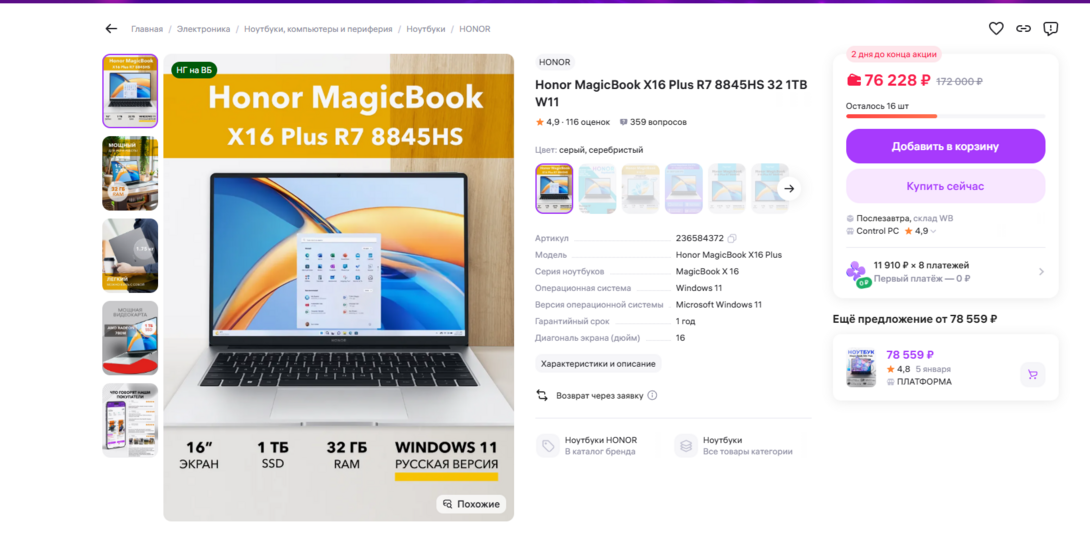
Task: Click Добавить в корзину button
Action: pos(945,147)
